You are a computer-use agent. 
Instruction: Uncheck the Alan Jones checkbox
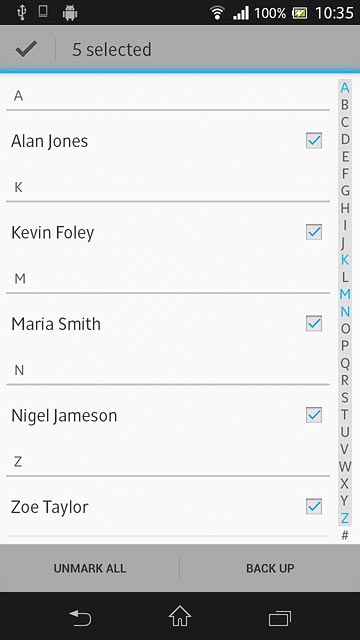[x=314, y=140]
